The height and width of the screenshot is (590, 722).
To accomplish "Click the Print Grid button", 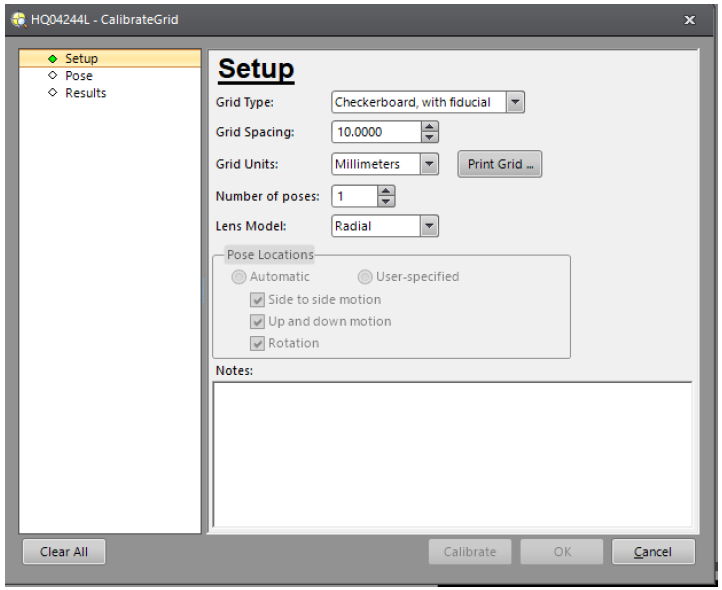I will coord(500,164).
